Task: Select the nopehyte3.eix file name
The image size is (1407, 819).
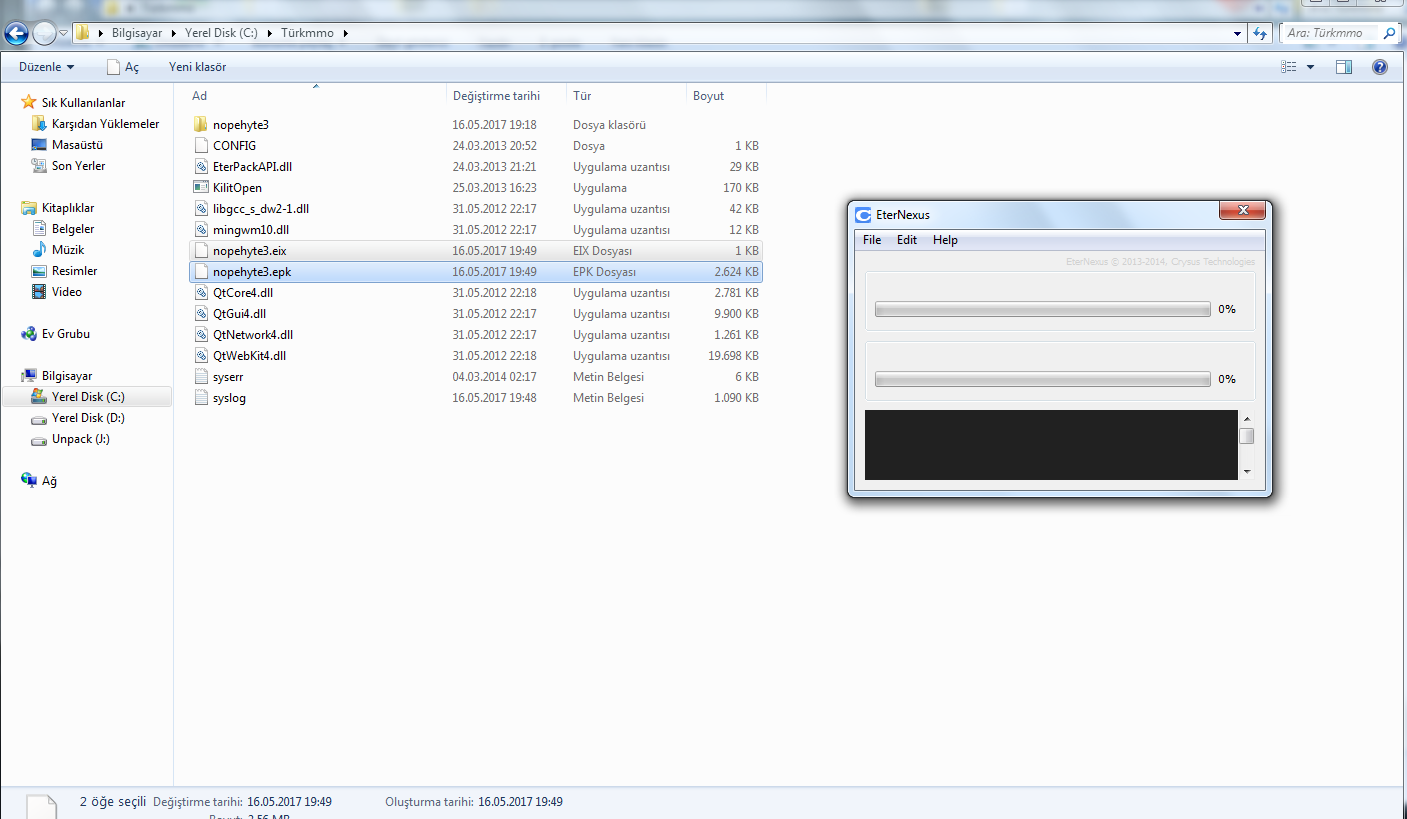Action: point(250,251)
